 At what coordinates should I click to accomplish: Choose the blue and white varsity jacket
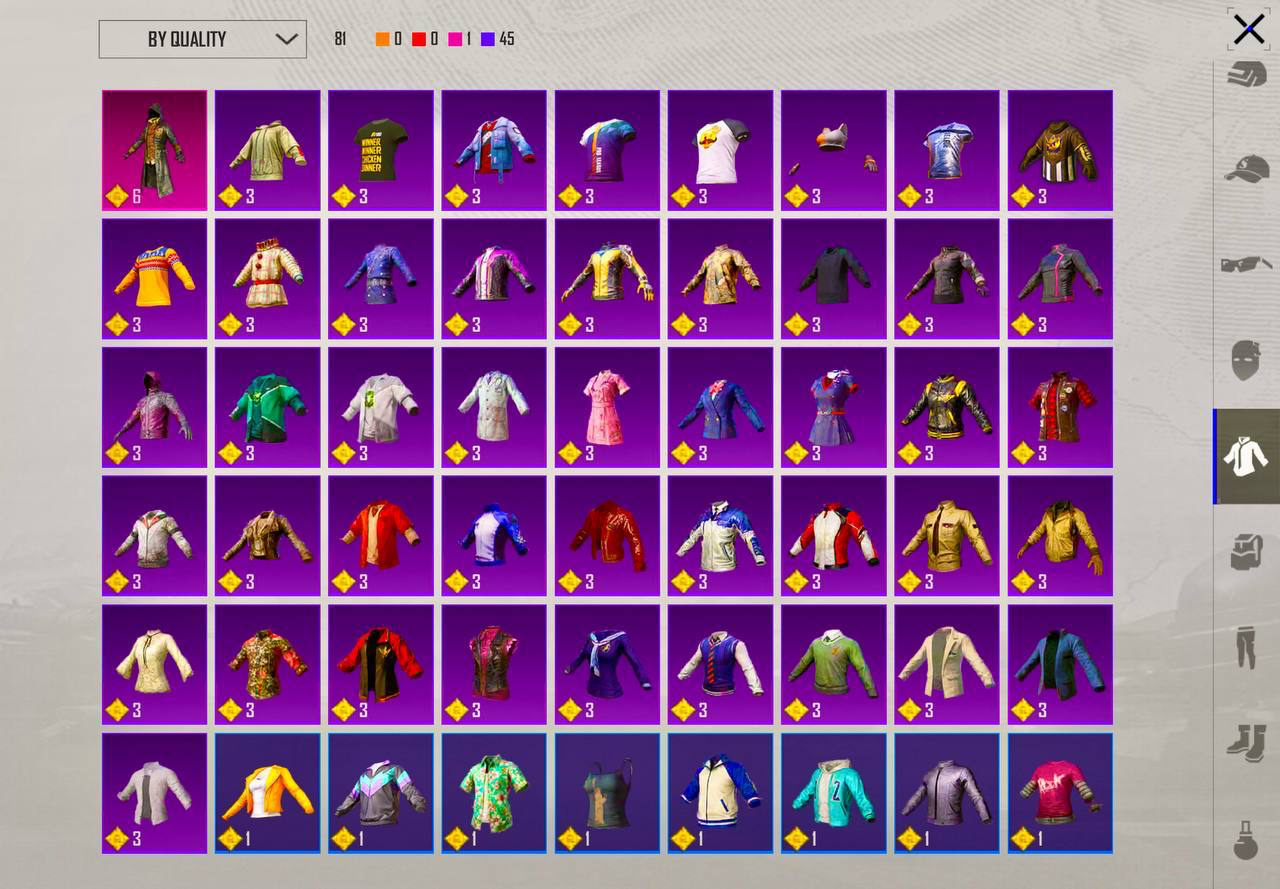click(721, 793)
